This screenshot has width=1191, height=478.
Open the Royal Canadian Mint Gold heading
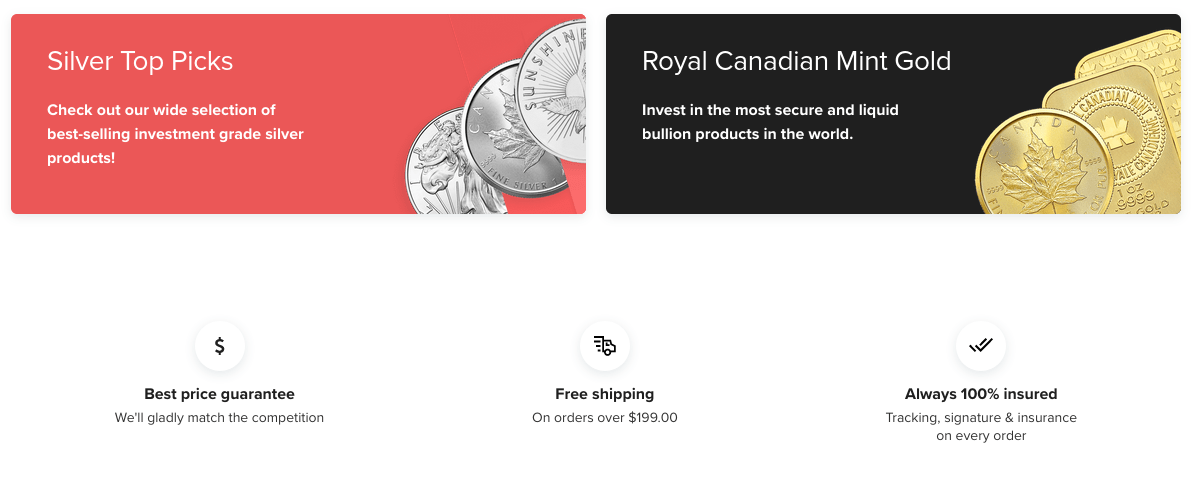click(x=796, y=61)
